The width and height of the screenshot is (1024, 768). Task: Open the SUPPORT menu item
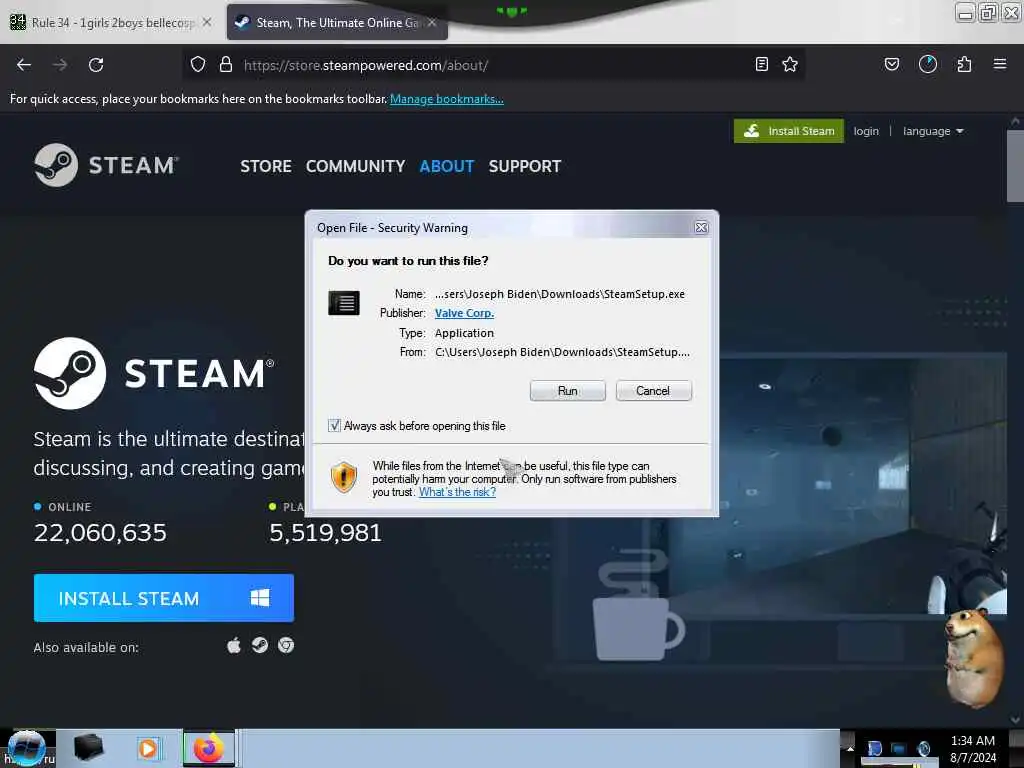525,167
